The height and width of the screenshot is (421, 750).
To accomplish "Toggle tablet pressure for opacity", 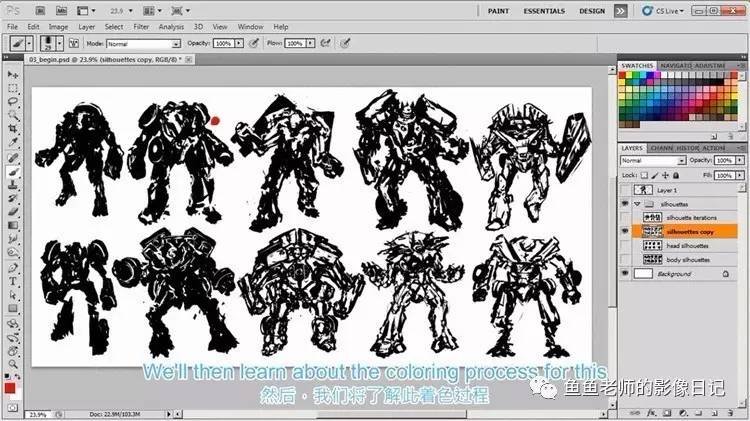I will [254, 44].
